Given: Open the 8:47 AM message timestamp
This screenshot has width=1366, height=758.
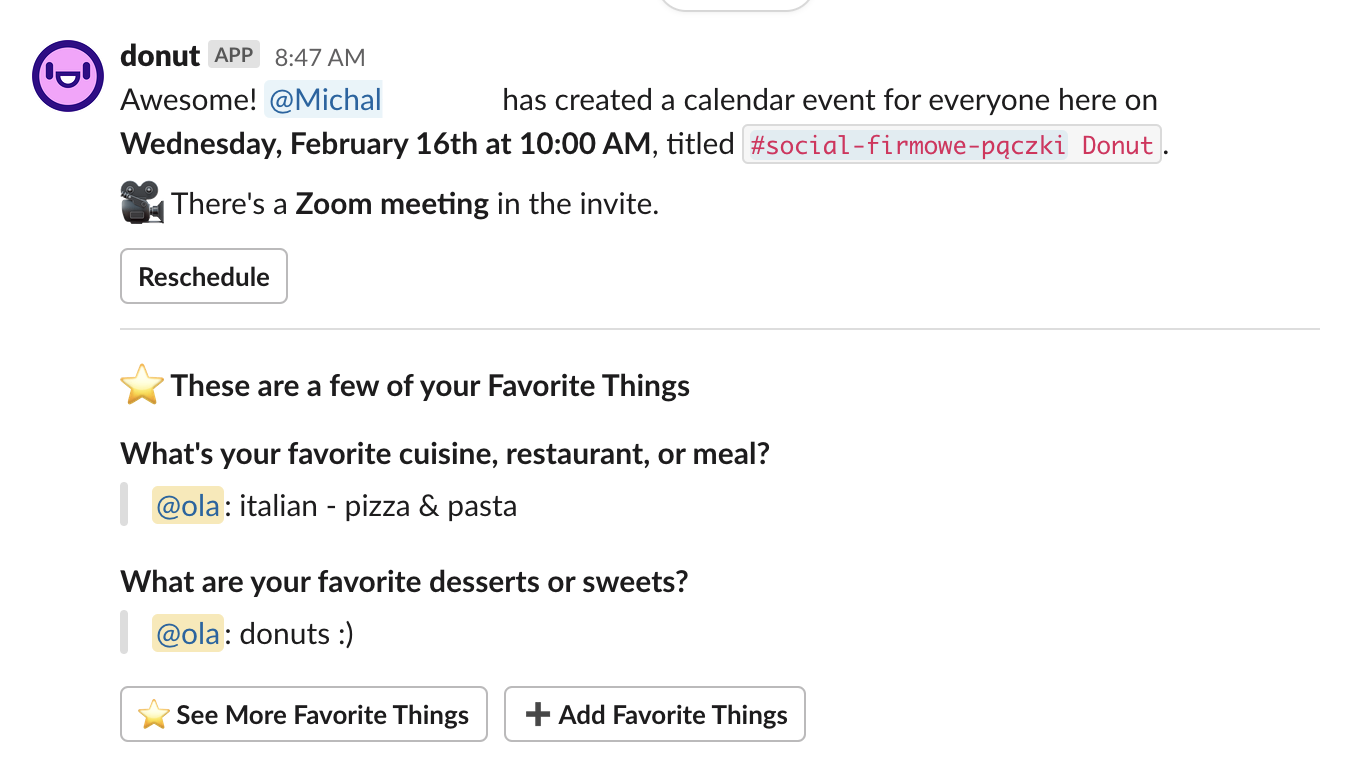Looking at the screenshot, I should tap(320, 57).
